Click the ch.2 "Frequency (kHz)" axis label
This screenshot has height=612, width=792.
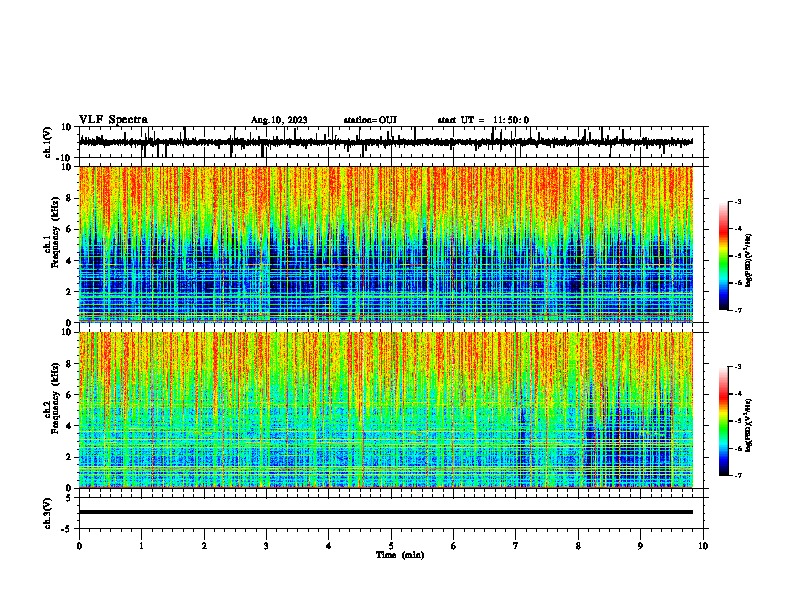point(55,398)
